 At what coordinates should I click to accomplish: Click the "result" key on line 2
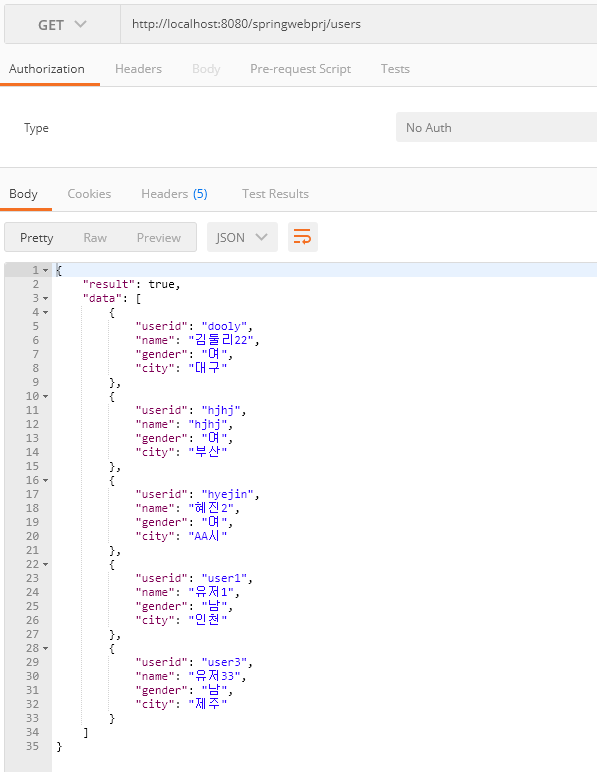pos(109,285)
